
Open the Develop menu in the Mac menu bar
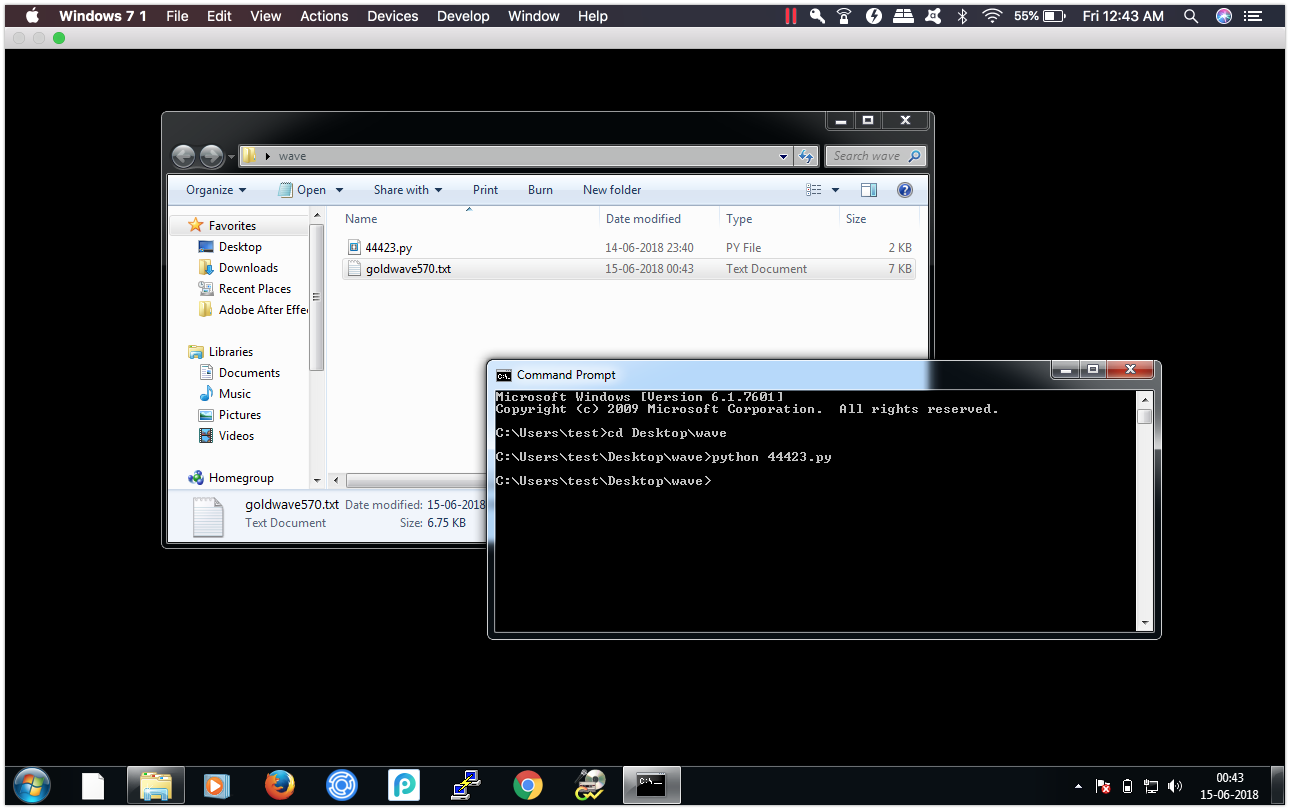(463, 16)
